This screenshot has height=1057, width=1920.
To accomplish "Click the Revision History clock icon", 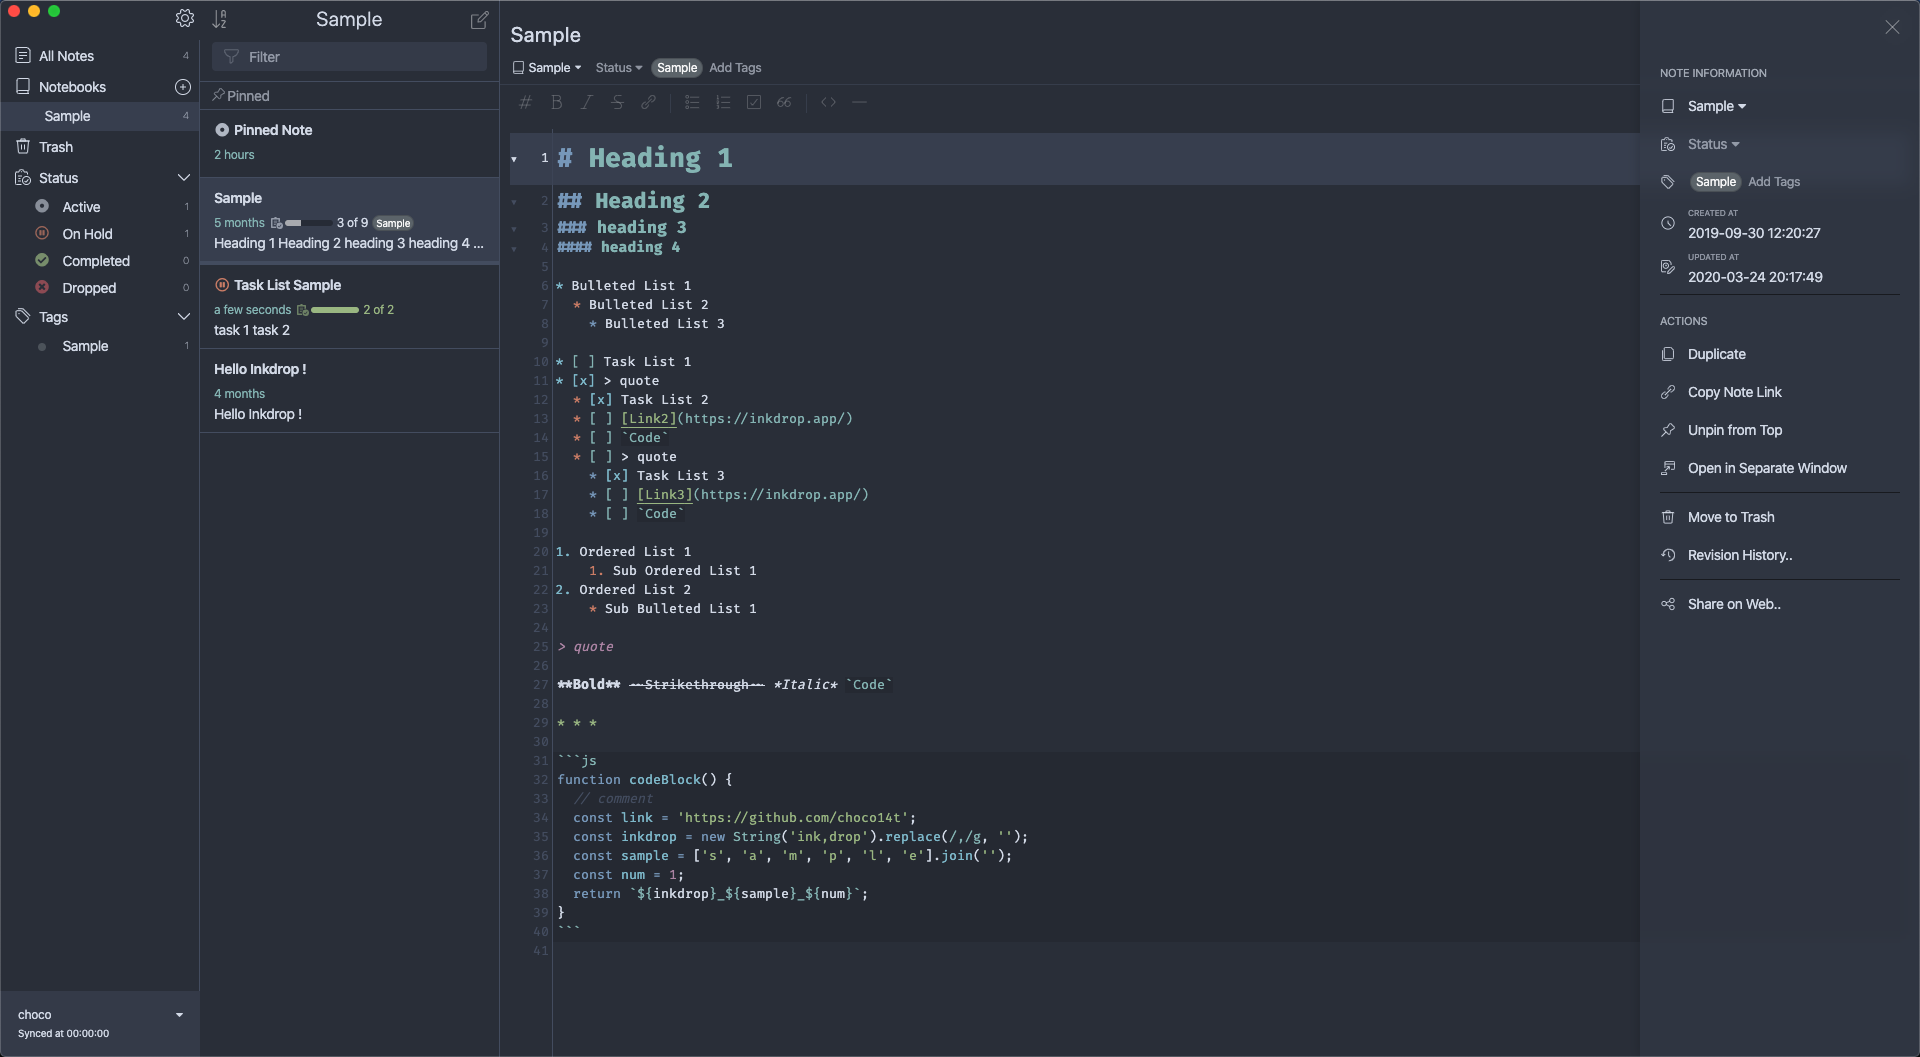I will [1668, 555].
